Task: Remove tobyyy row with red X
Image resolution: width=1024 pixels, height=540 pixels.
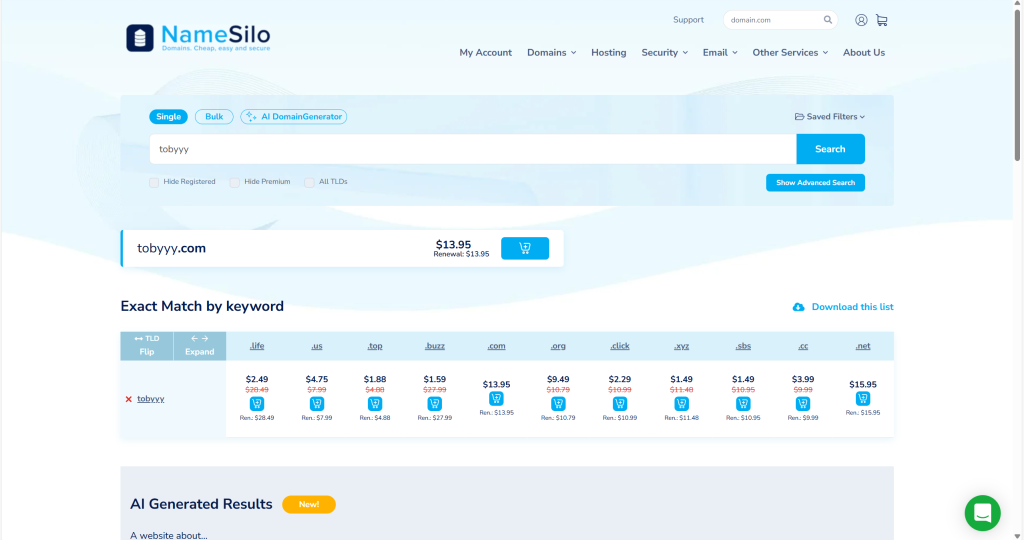Action: click(129, 399)
